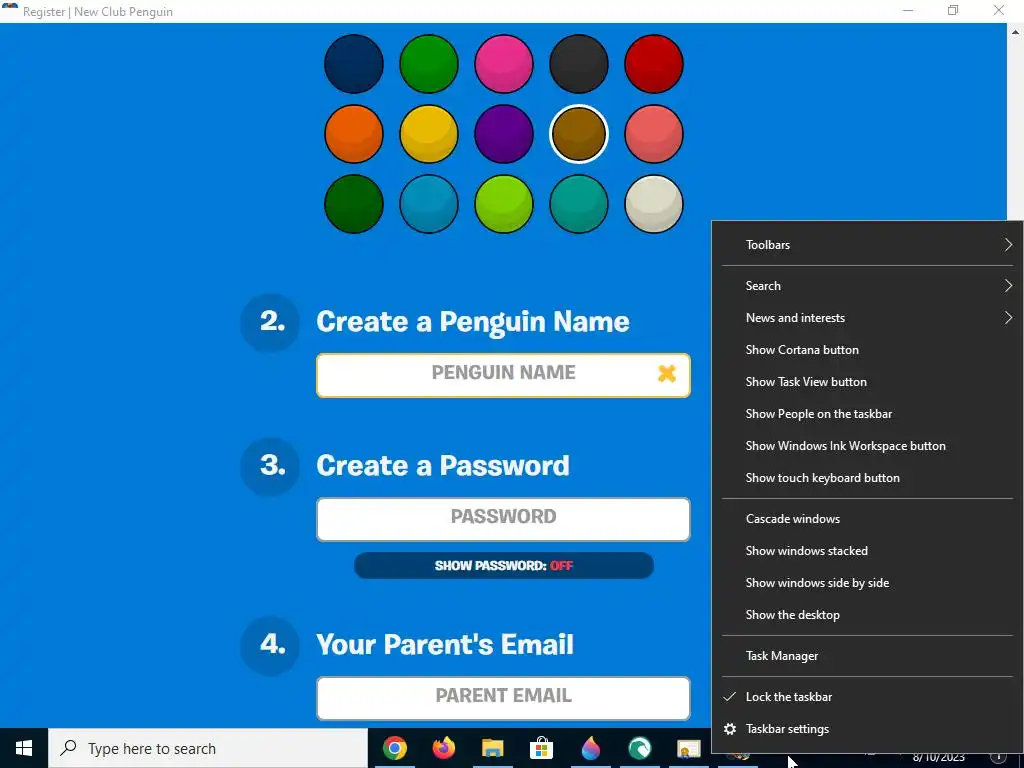
Task: Open the water-drop app in taskbar
Action: coord(590,748)
